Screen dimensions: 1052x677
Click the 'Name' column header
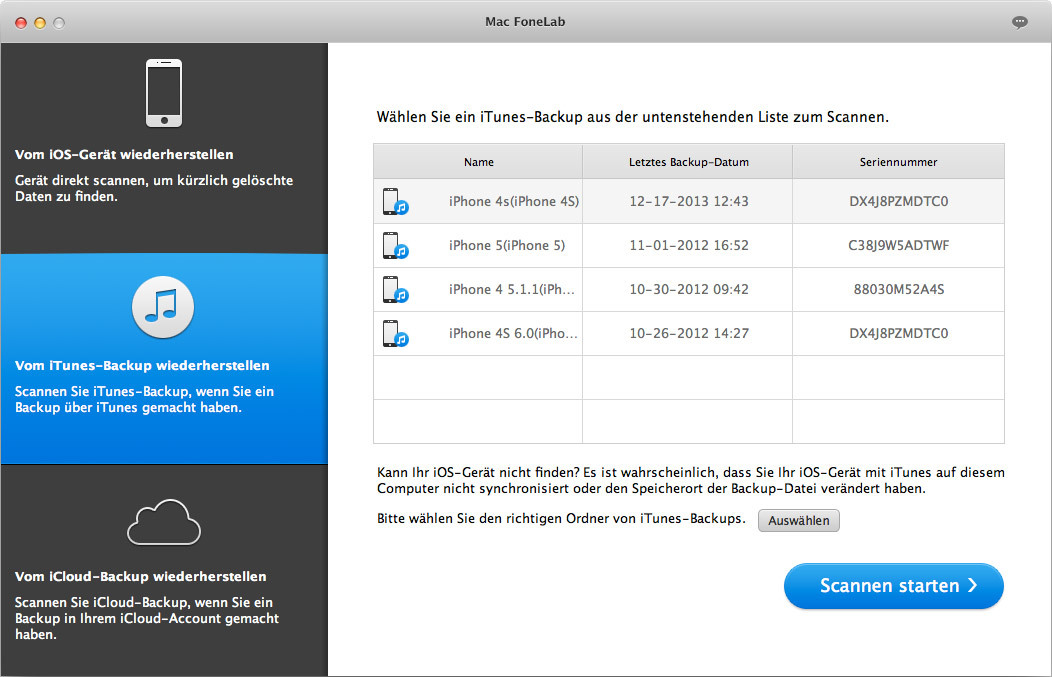pyautogui.click(x=478, y=162)
